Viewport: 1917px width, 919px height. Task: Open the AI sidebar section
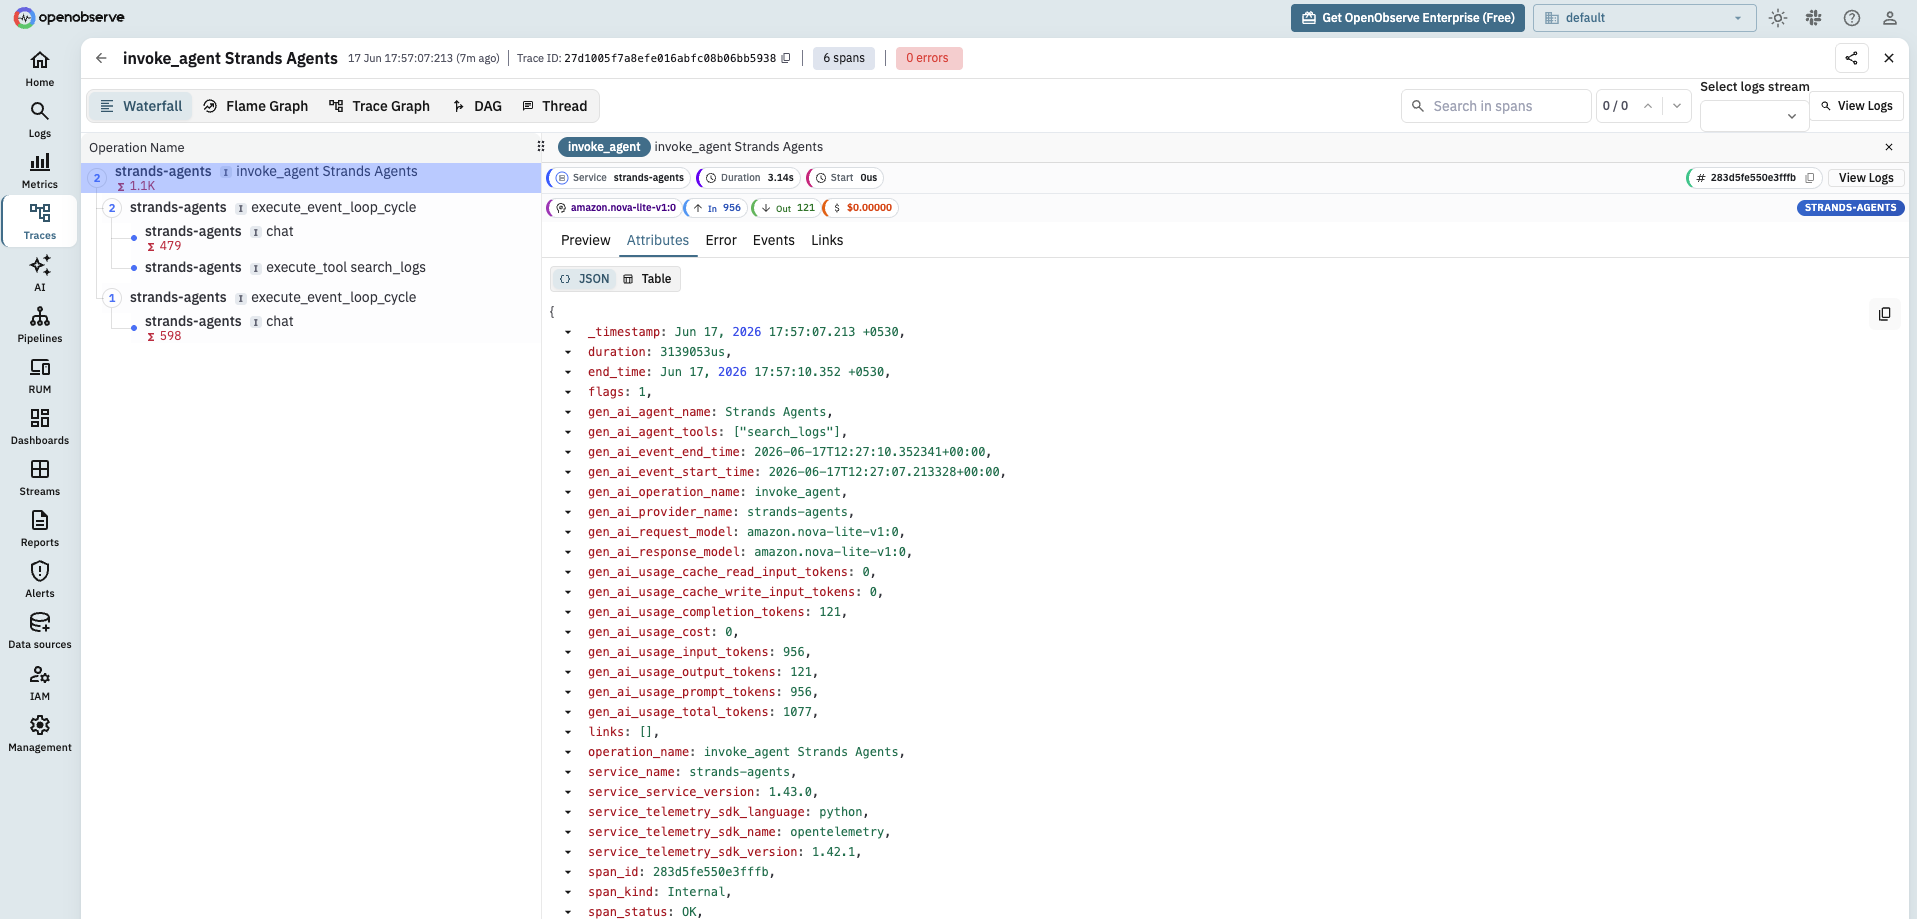(x=40, y=273)
